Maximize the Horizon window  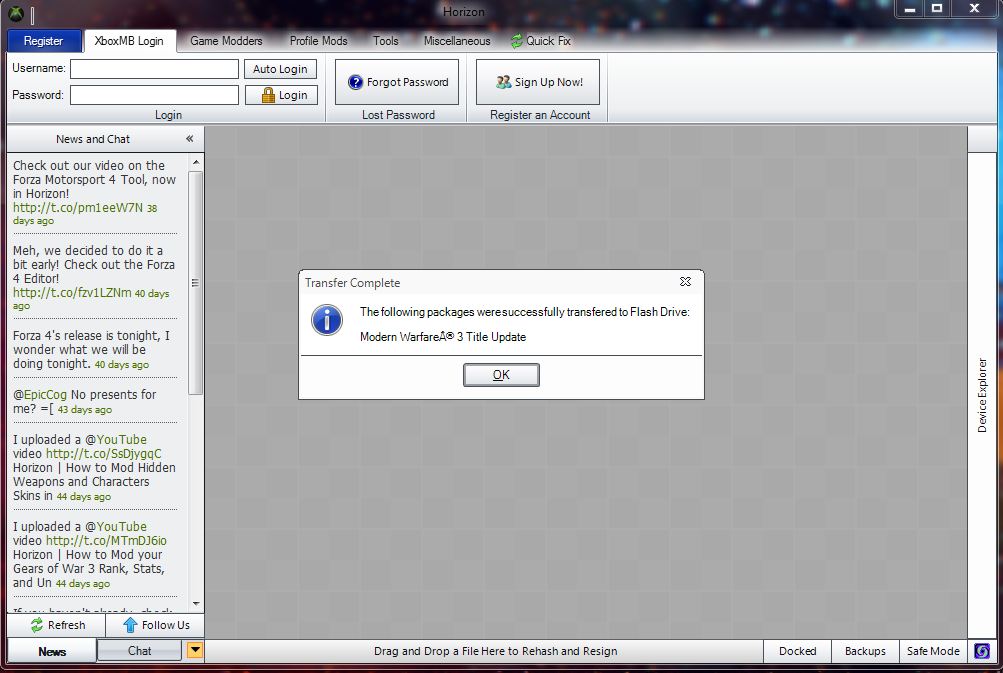pyautogui.click(x=937, y=9)
